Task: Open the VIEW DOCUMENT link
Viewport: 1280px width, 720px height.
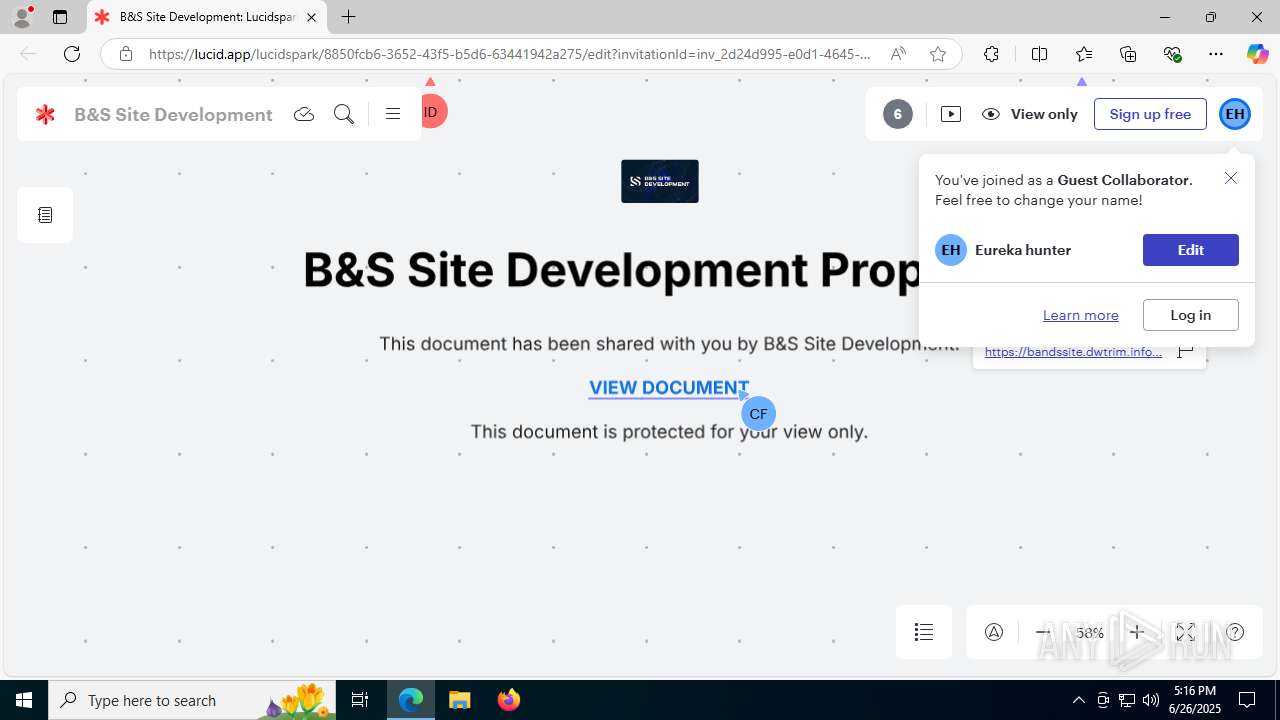Action: tap(668, 387)
